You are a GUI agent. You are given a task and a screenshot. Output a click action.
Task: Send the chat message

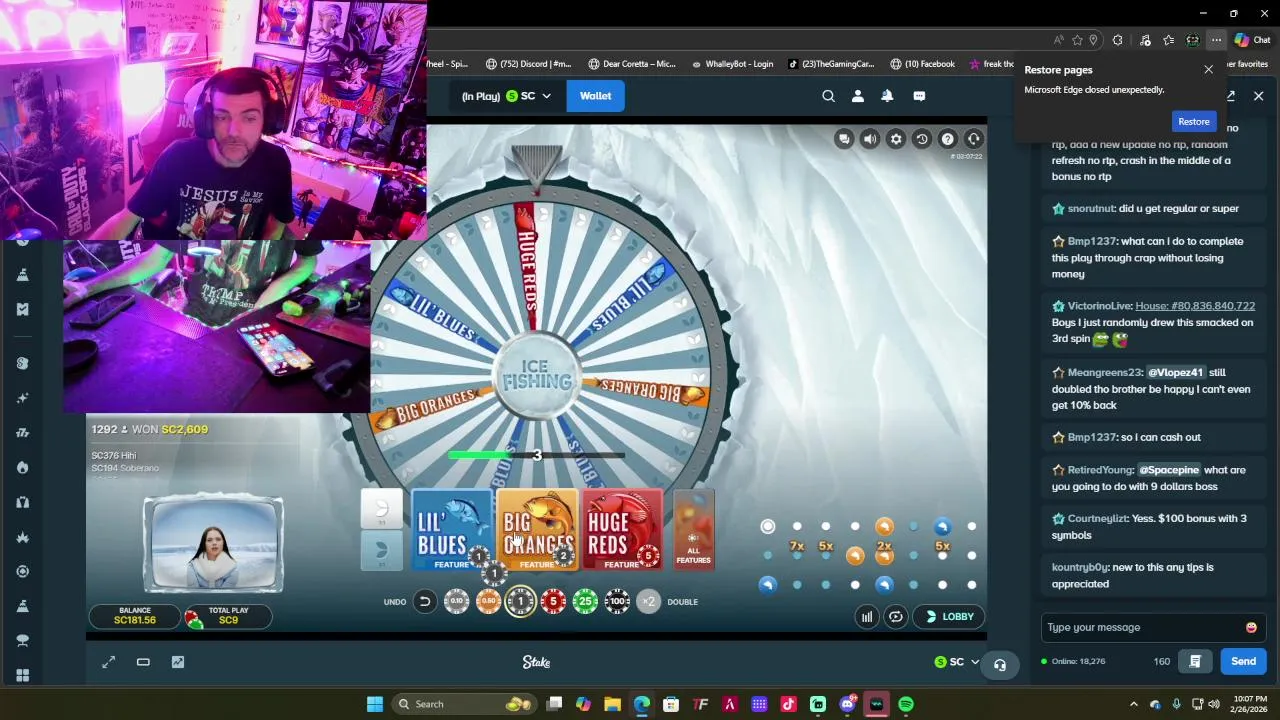pyautogui.click(x=1243, y=661)
